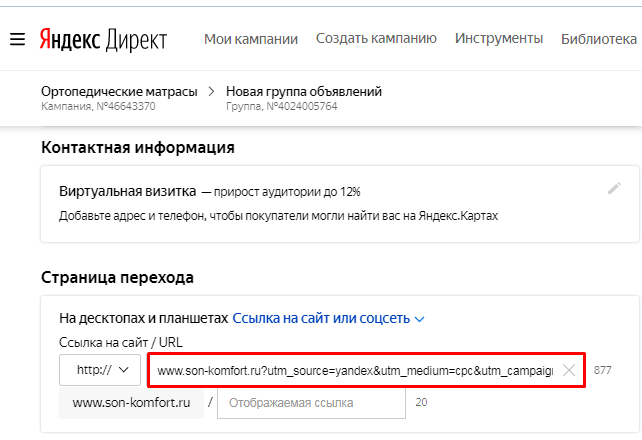Screen dimensions: 642x440
Task: Expand Ссылка на сайт или соцсеть dropdown
Action: [x=329, y=319]
